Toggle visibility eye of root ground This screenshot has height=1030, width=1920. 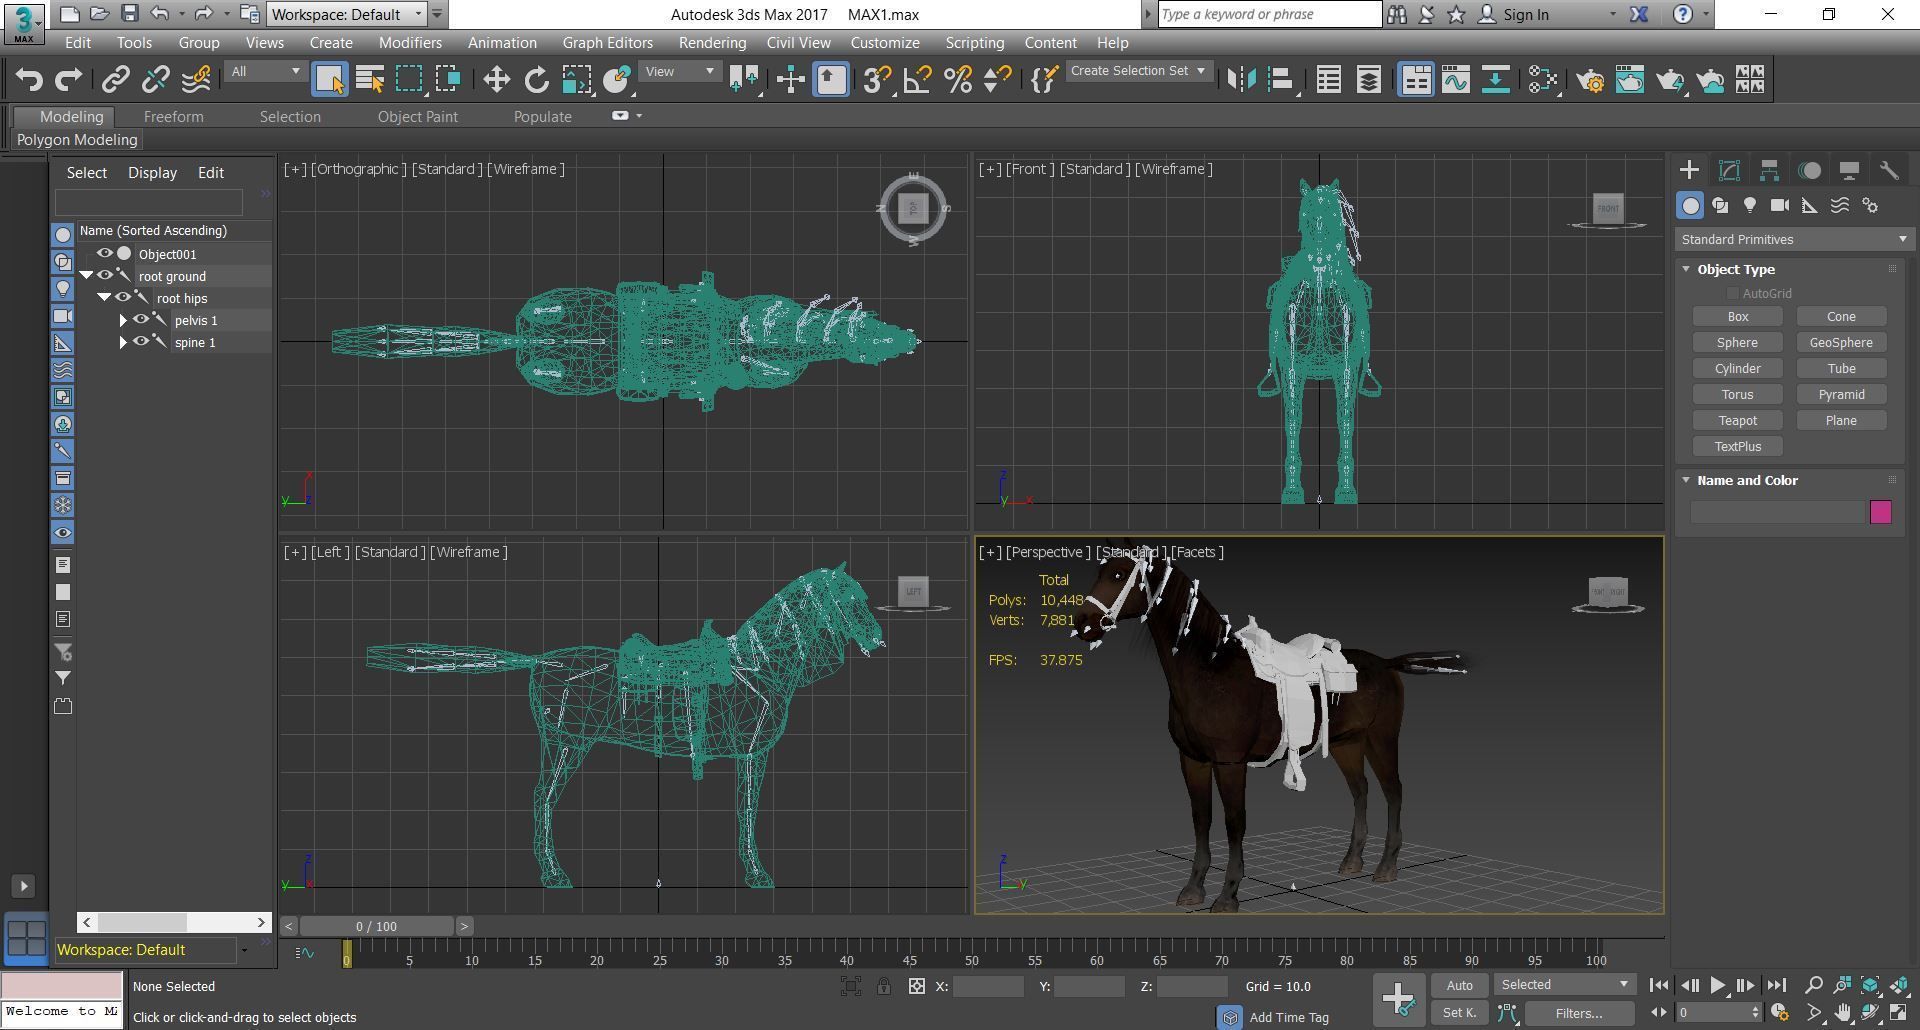click(x=104, y=276)
